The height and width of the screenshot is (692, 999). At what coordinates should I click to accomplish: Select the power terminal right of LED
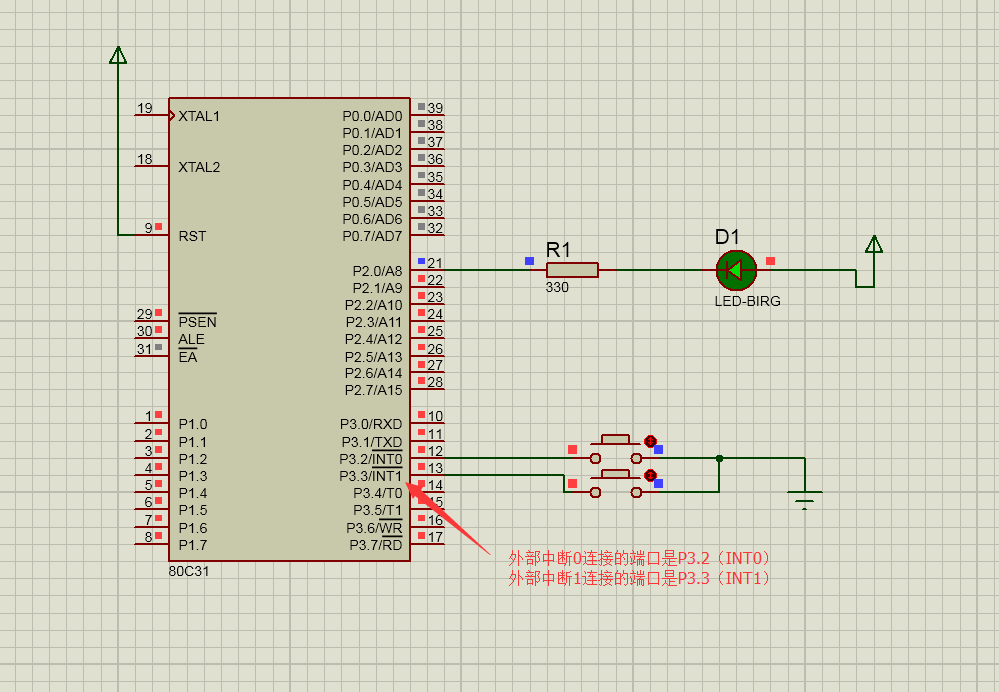coord(874,245)
